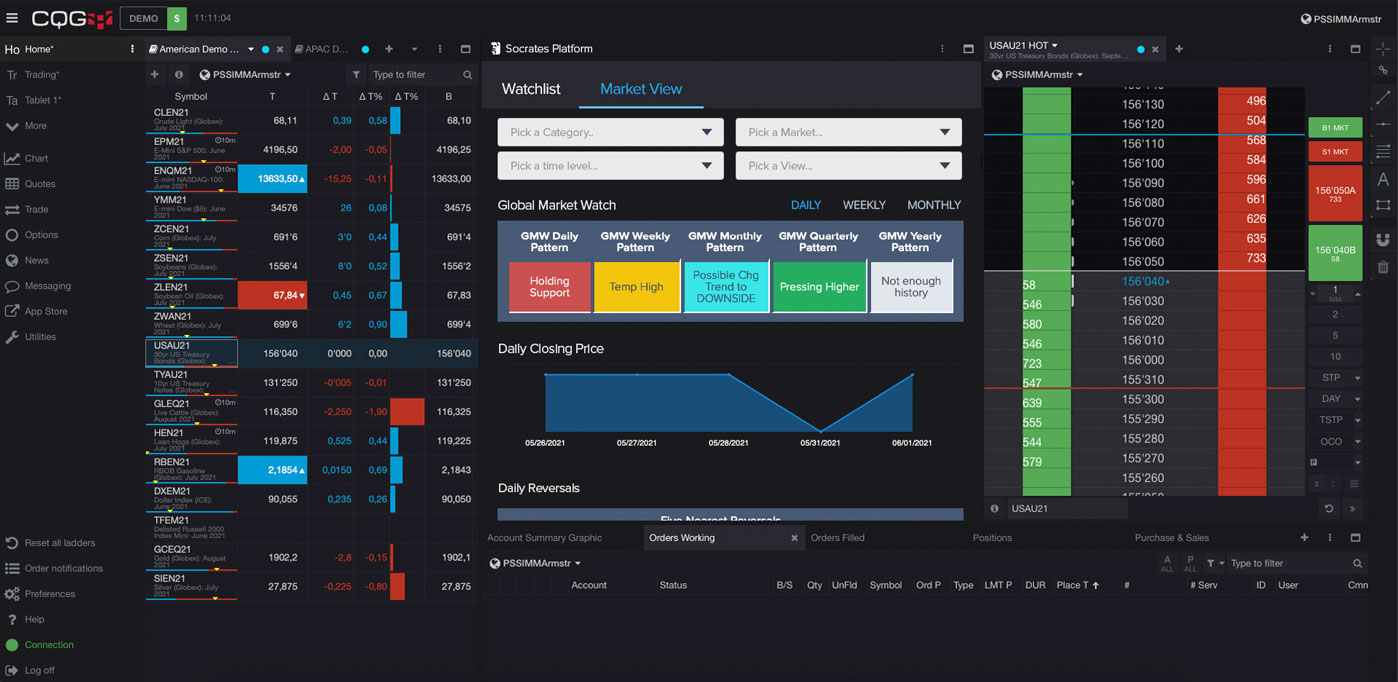Click the red 156'050A ask button
The width and height of the screenshot is (1398, 682).
pos(1335,193)
